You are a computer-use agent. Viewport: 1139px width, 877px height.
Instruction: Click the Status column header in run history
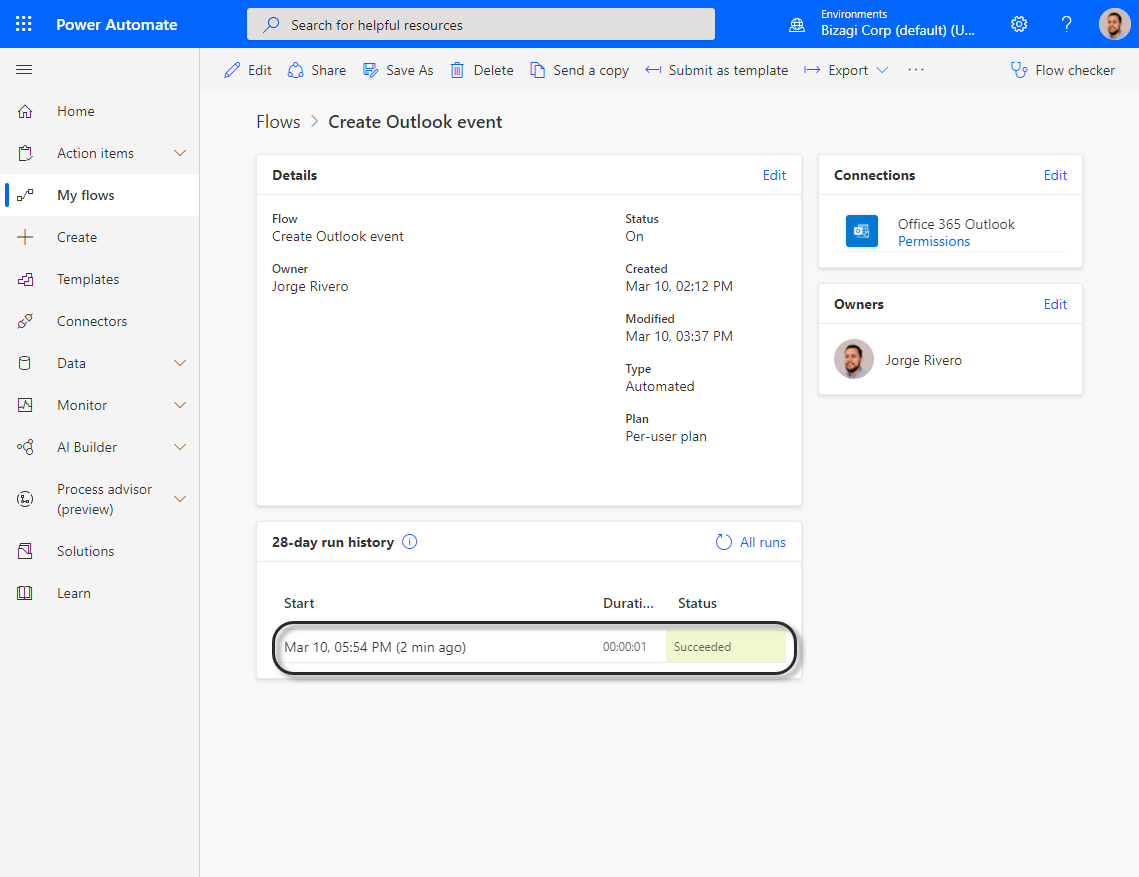pos(697,603)
